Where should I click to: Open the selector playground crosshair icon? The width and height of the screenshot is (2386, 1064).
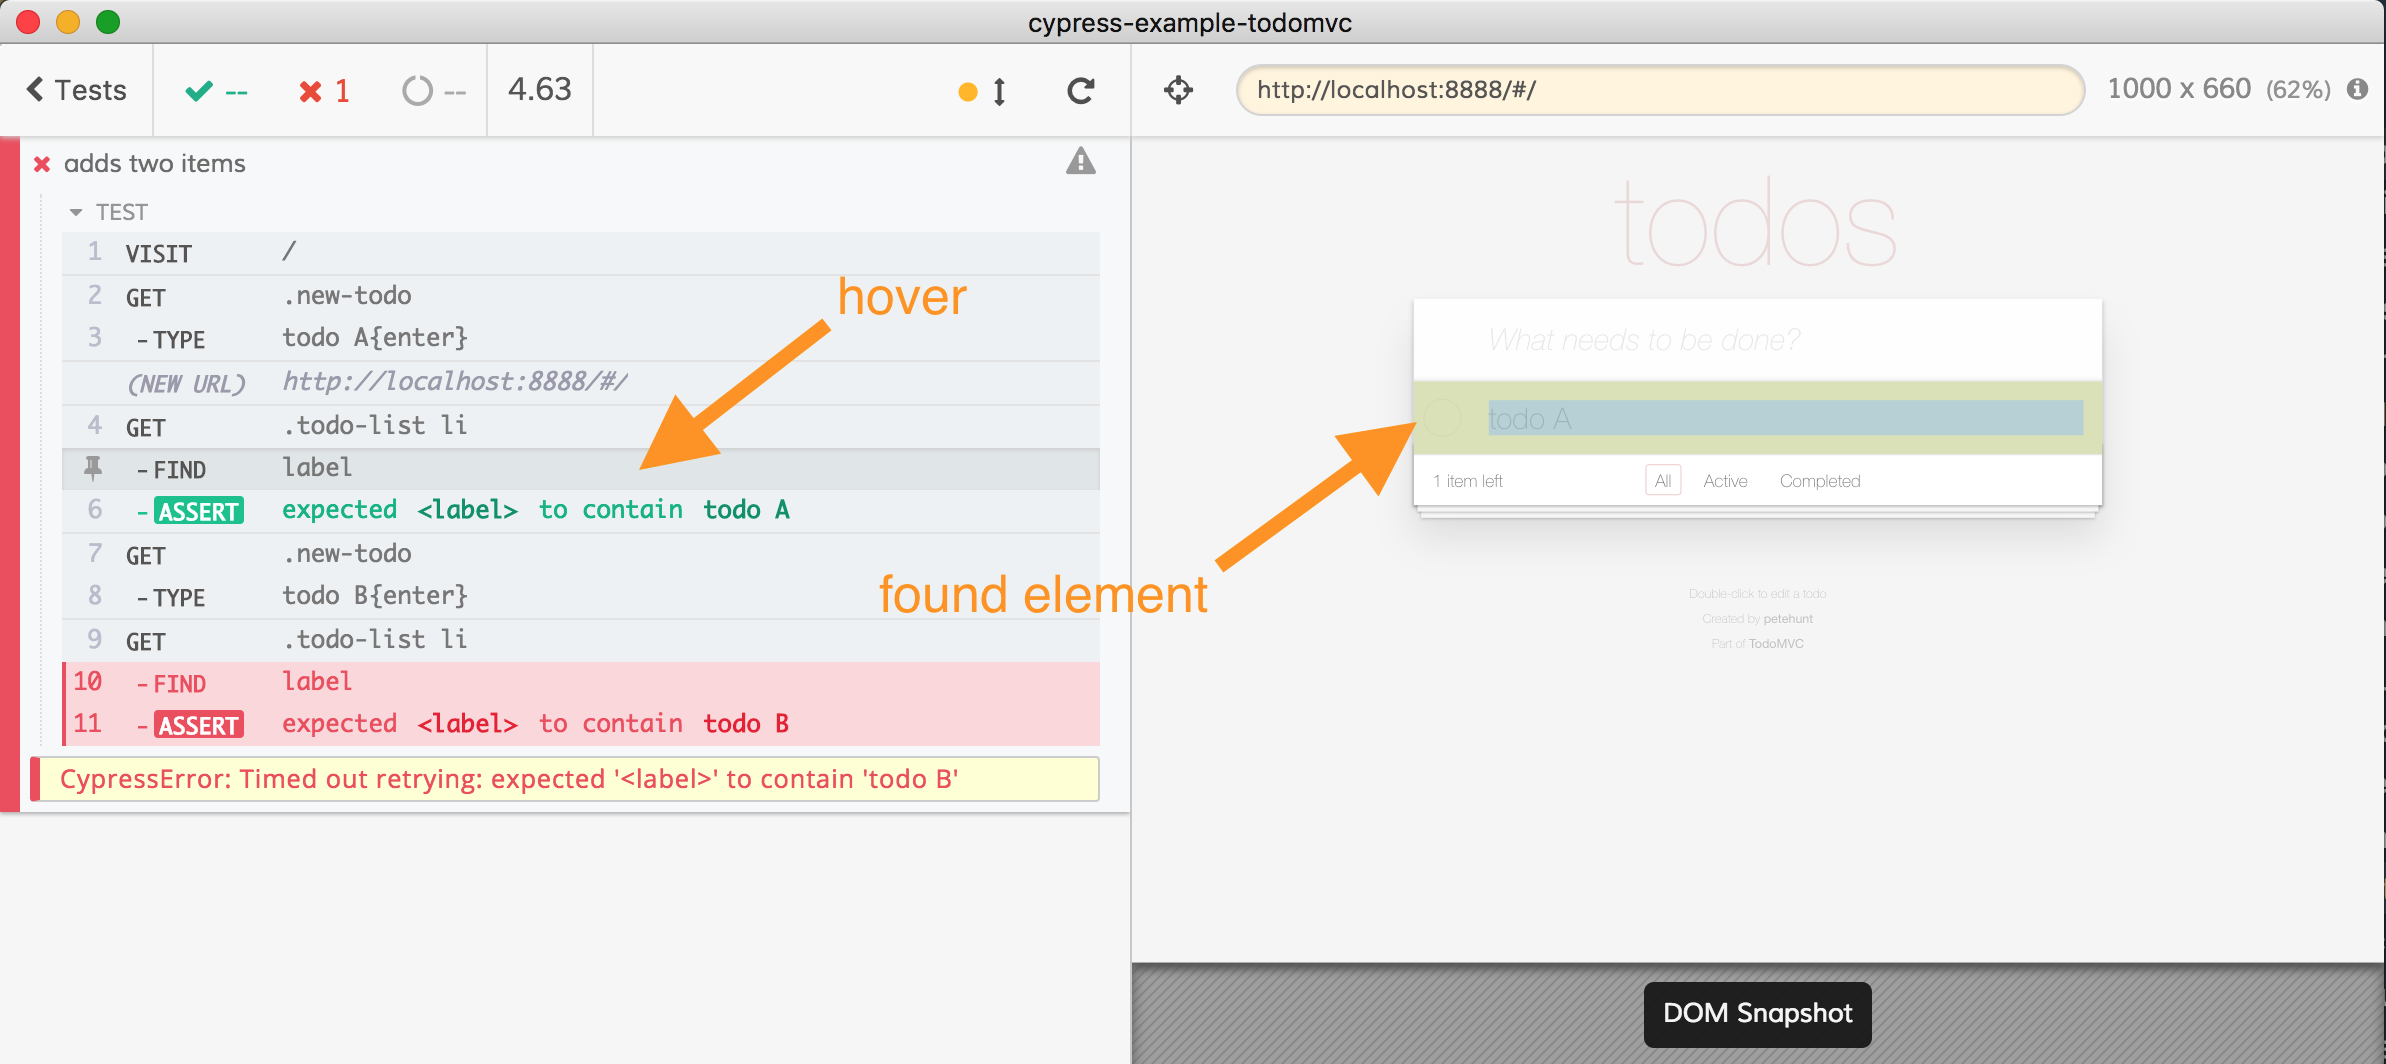[1178, 90]
